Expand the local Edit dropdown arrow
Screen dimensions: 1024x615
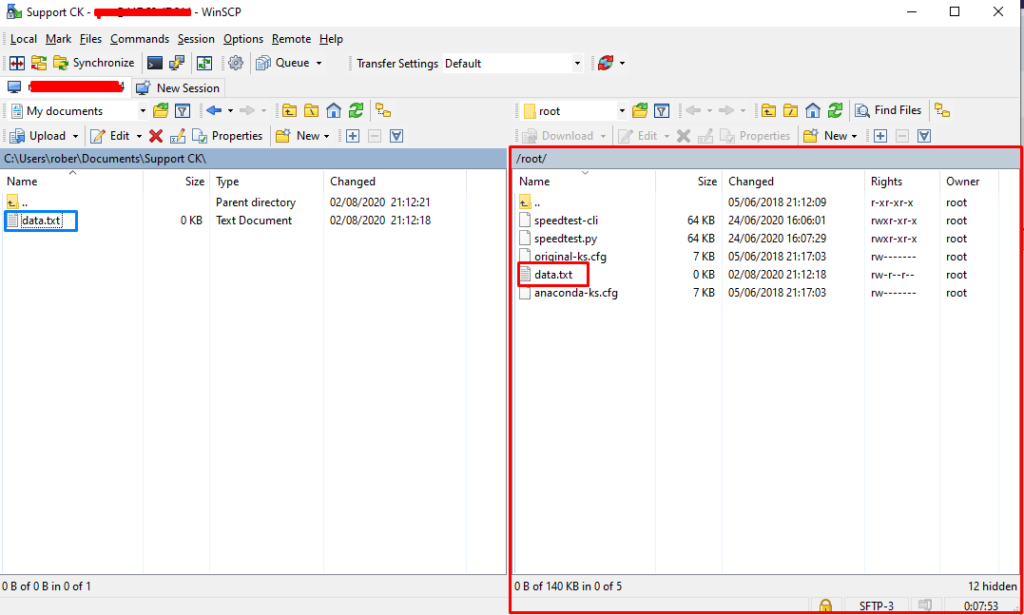[x=139, y=136]
